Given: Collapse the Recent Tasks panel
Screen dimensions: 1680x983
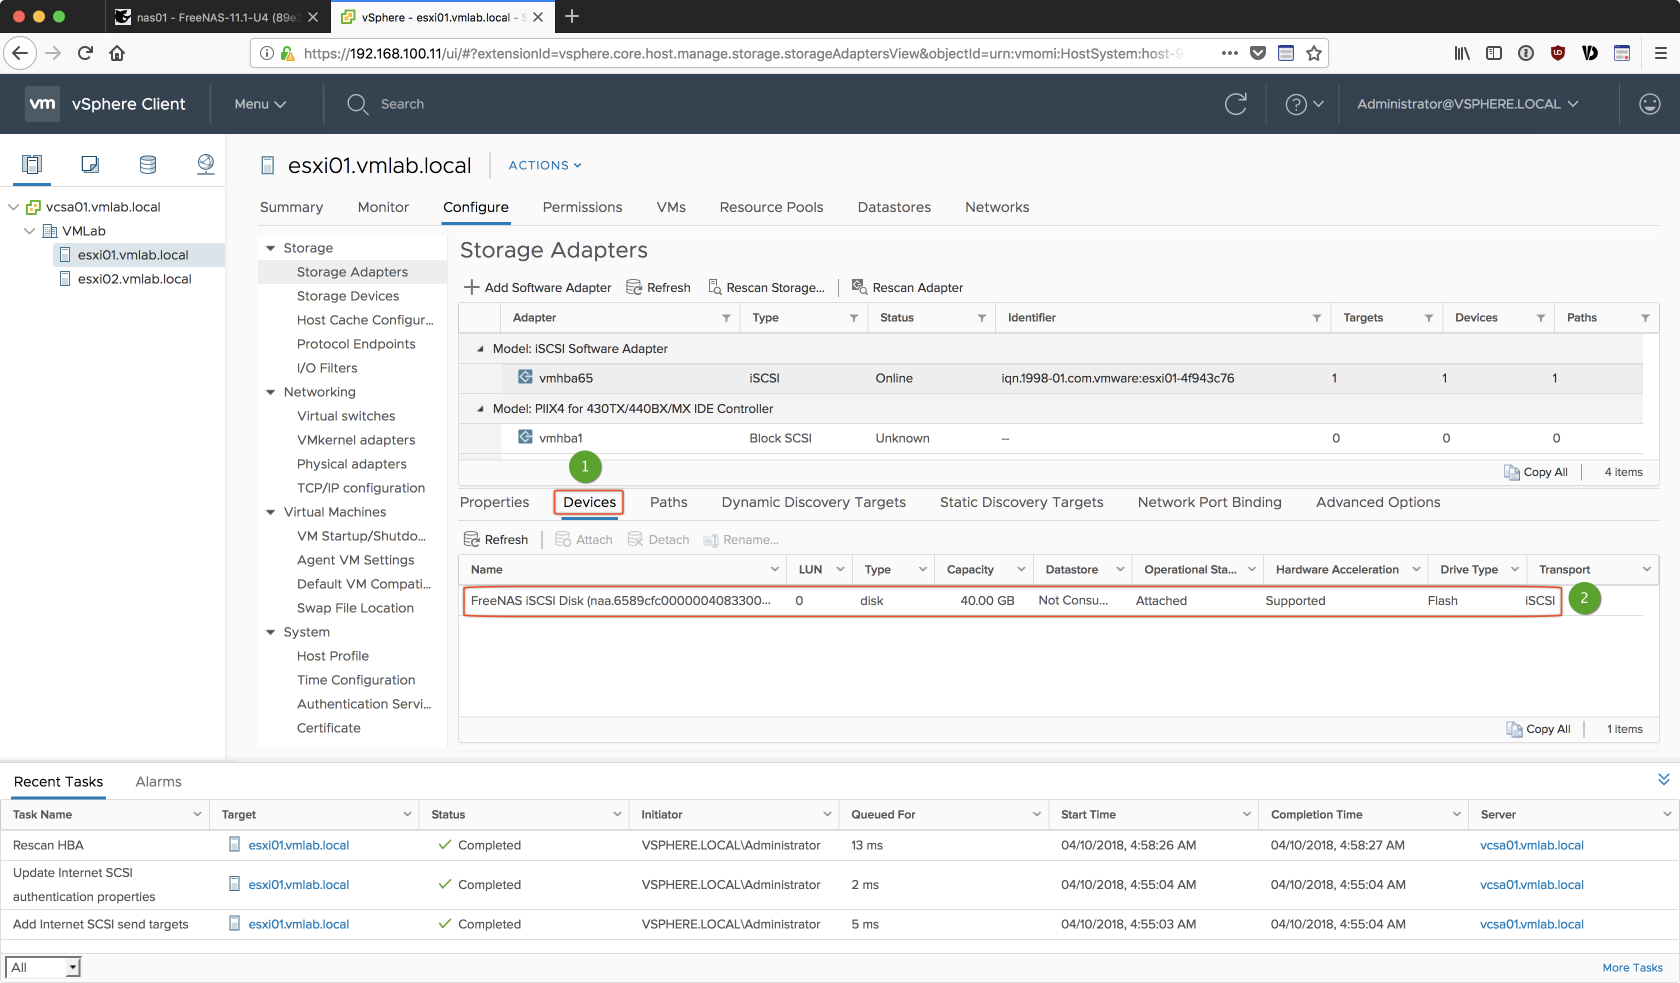Looking at the screenshot, I should [1663, 780].
